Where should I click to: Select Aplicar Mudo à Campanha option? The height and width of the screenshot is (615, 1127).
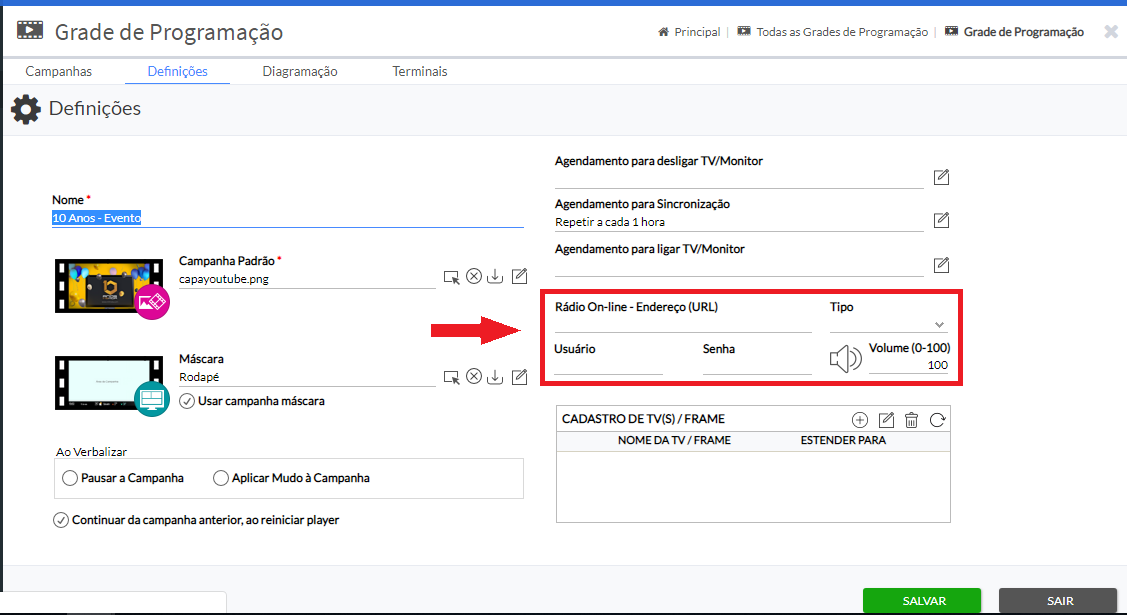tap(222, 478)
